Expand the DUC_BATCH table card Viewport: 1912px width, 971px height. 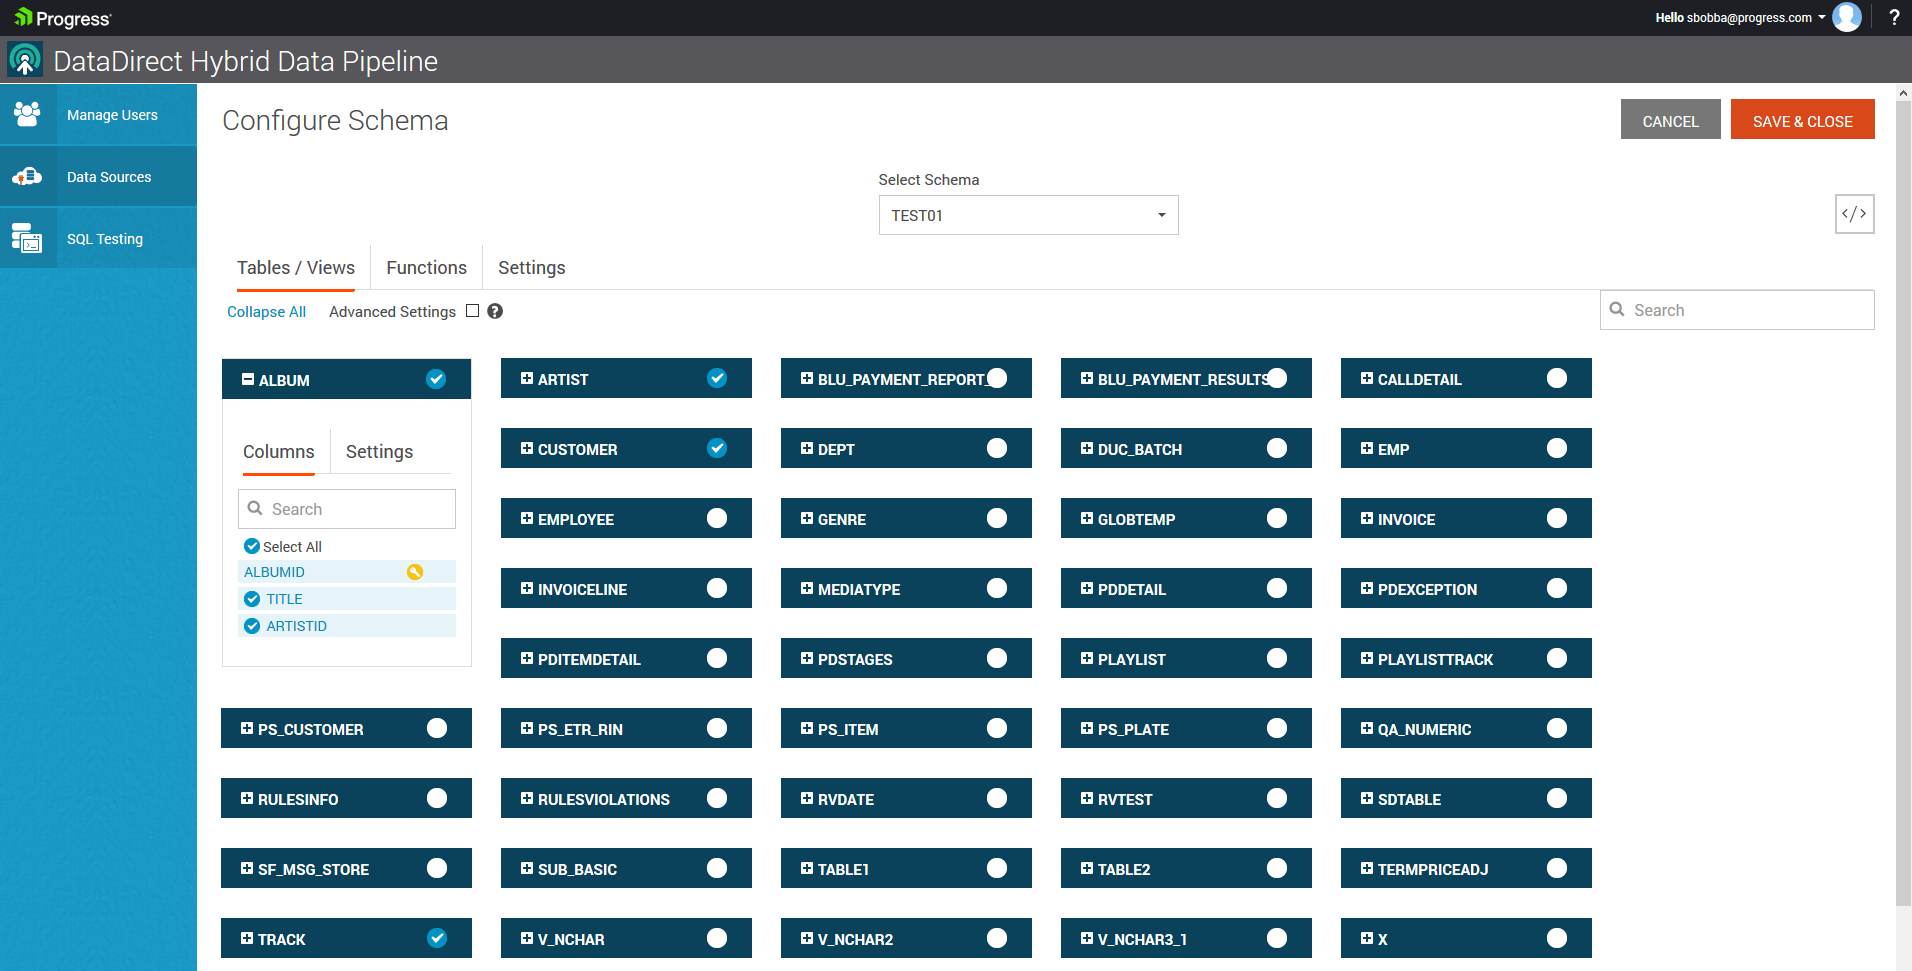click(1087, 448)
